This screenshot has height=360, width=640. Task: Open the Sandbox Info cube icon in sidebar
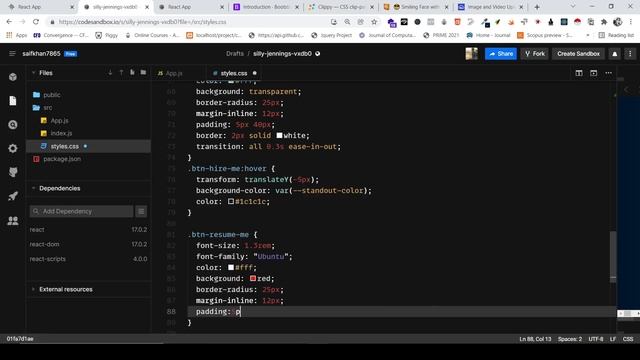[13, 77]
